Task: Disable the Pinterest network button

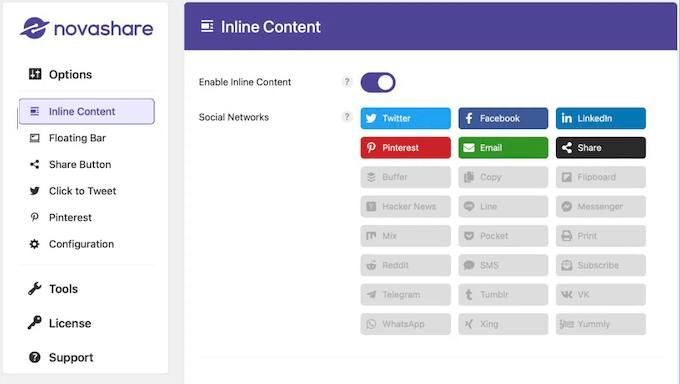Action: (405, 148)
